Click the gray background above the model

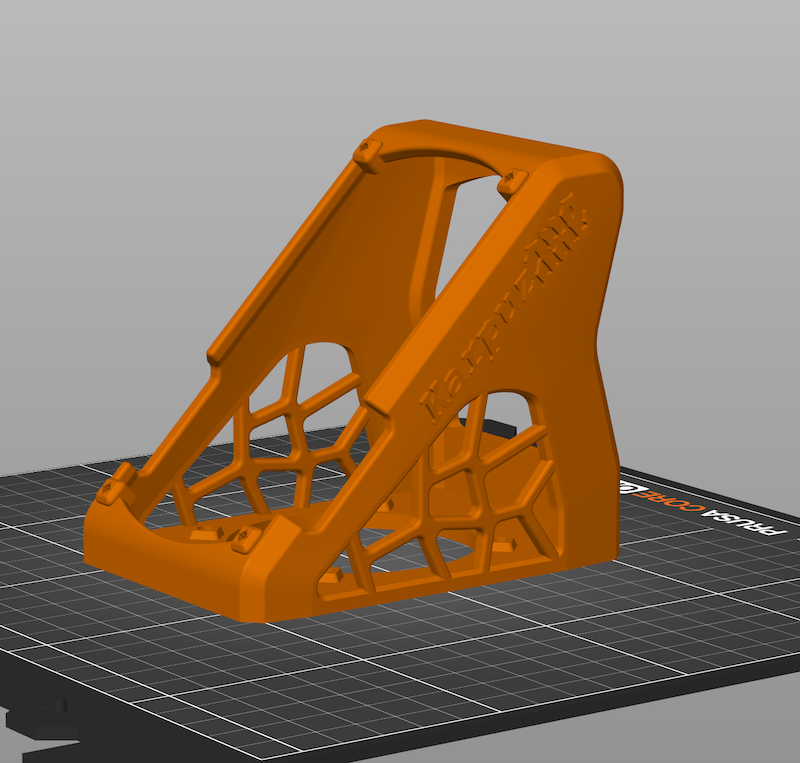tap(400, 60)
